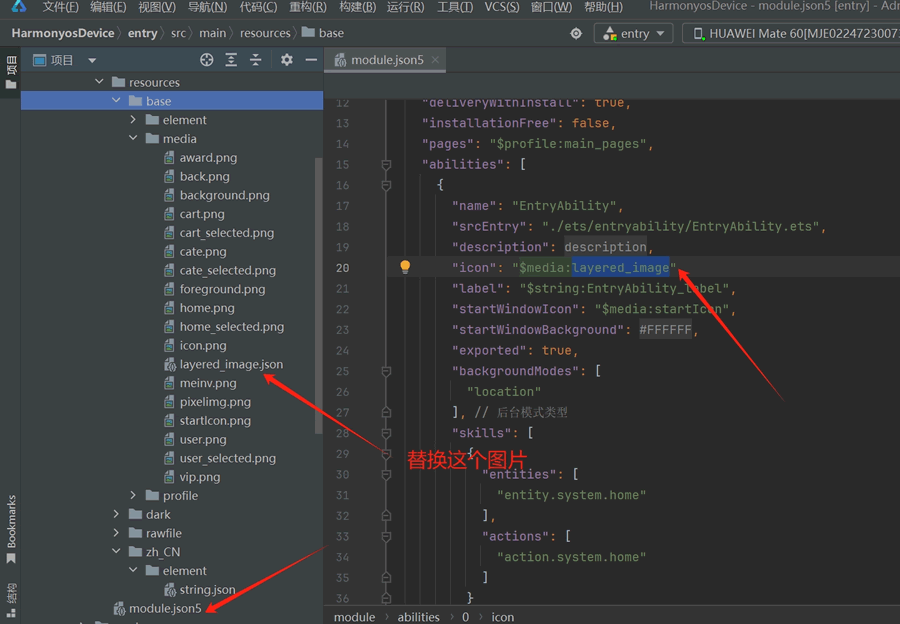
Task: Toggle the Bookmarks side tool window
Action: pos(10,529)
